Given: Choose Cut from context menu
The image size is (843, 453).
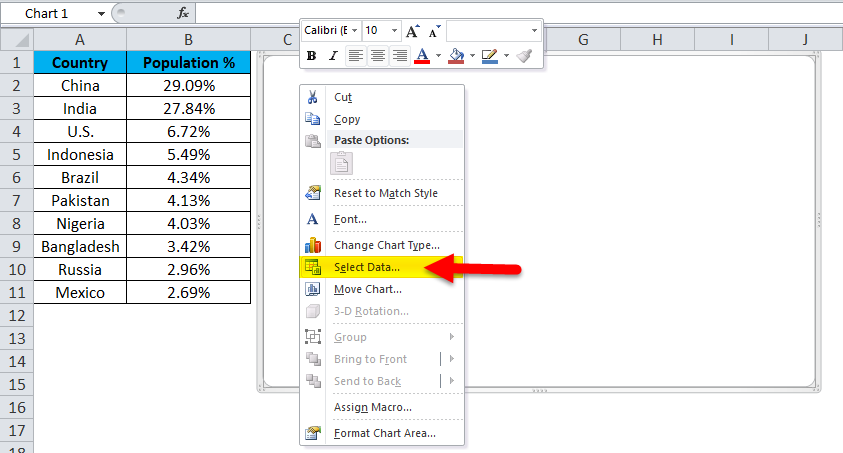Looking at the screenshot, I should click(x=343, y=97).
